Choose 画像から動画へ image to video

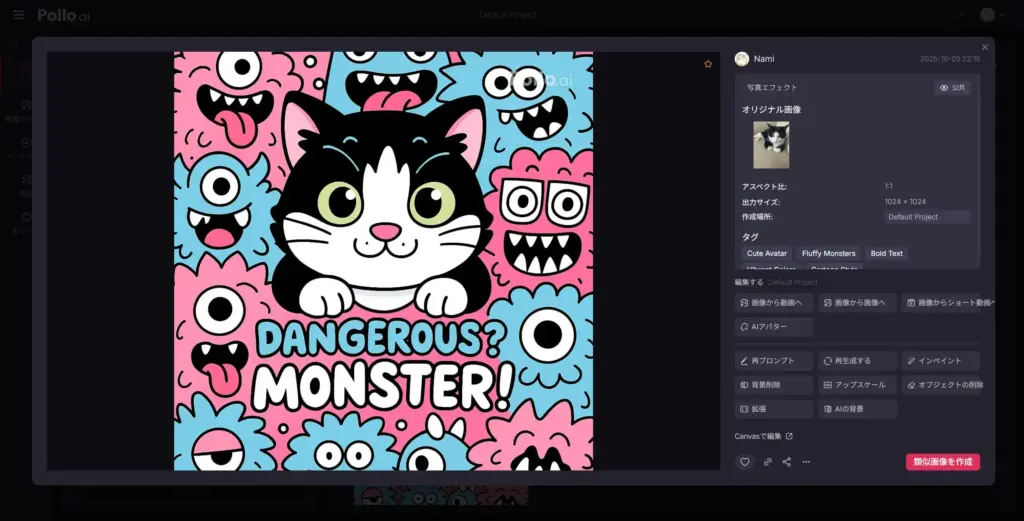pyautogui.click(x=773, y=302)
